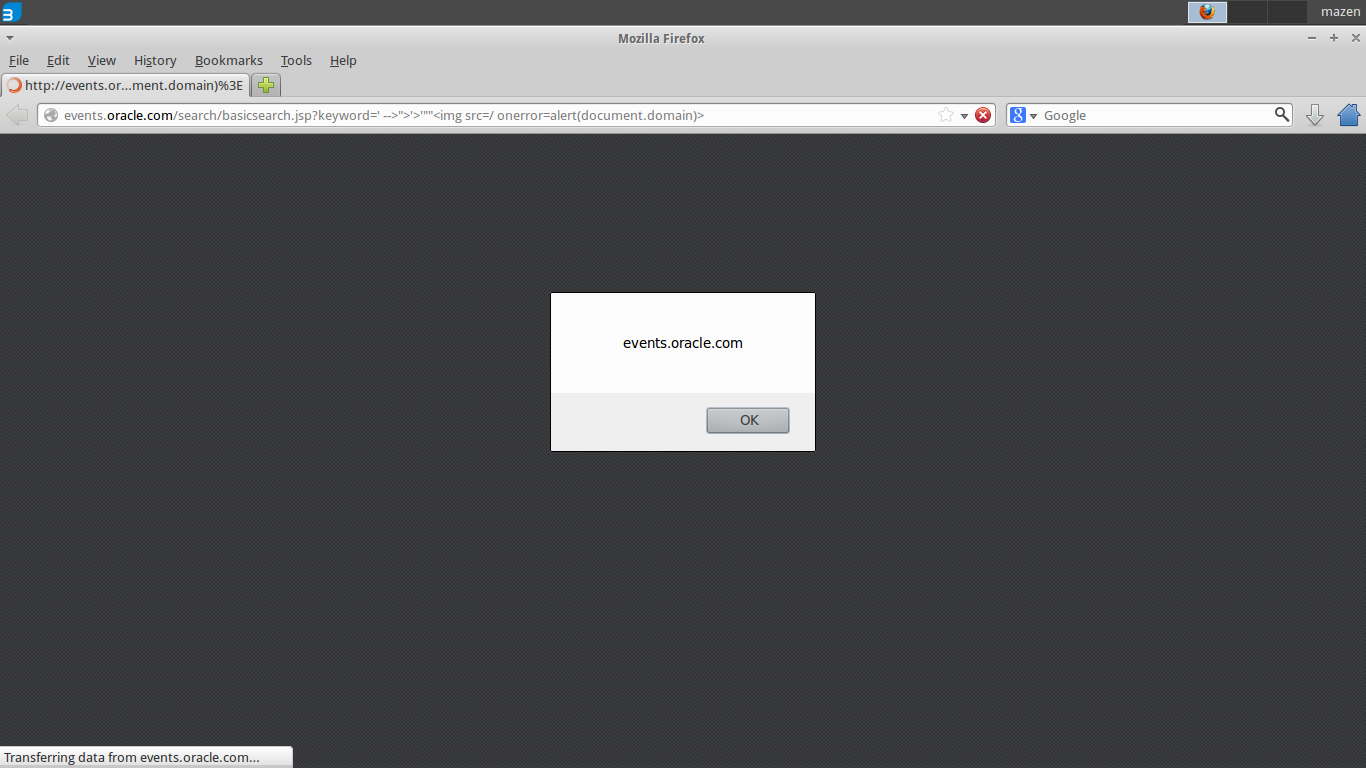Open the History menu

(x=155, y=60)
